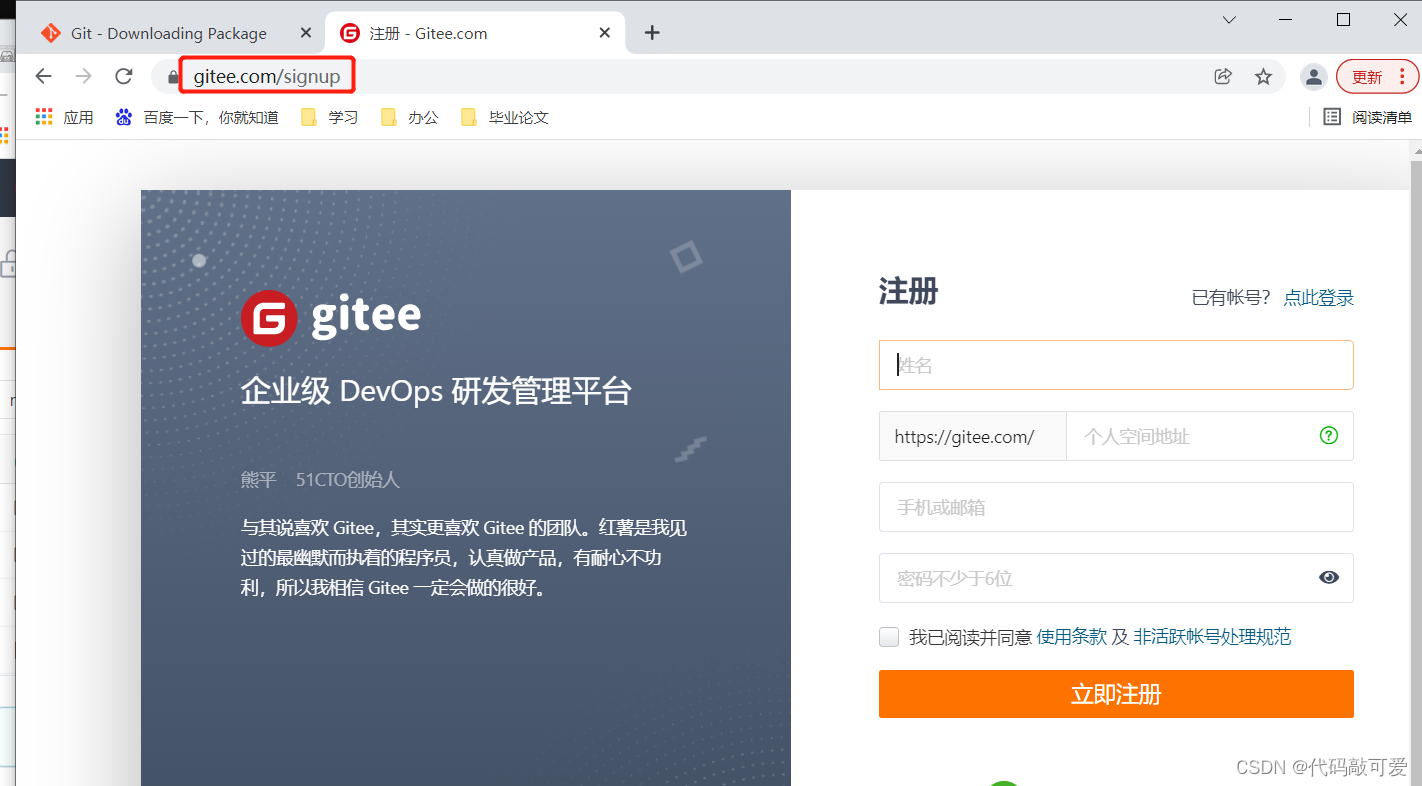Viewport: 1422px width, 786px height.
Task: Click the gitee logo icon
Action: click(x=269, y=318)
